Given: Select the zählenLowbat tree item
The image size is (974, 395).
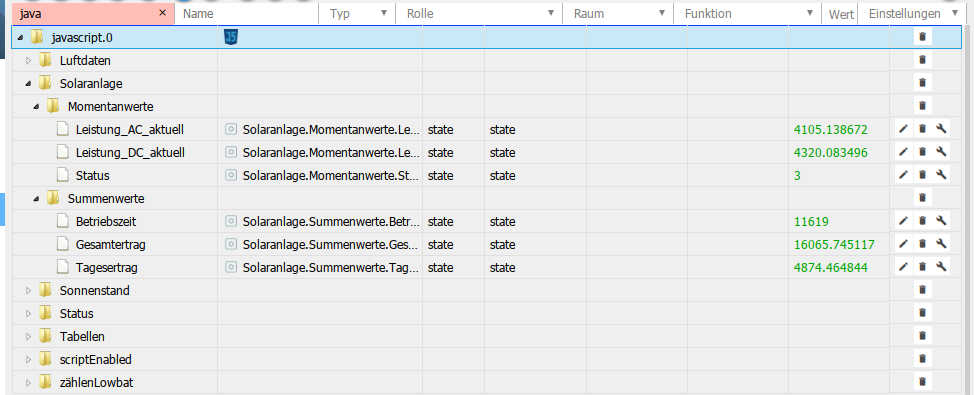Looking at the screenshot, I should 96,383.
